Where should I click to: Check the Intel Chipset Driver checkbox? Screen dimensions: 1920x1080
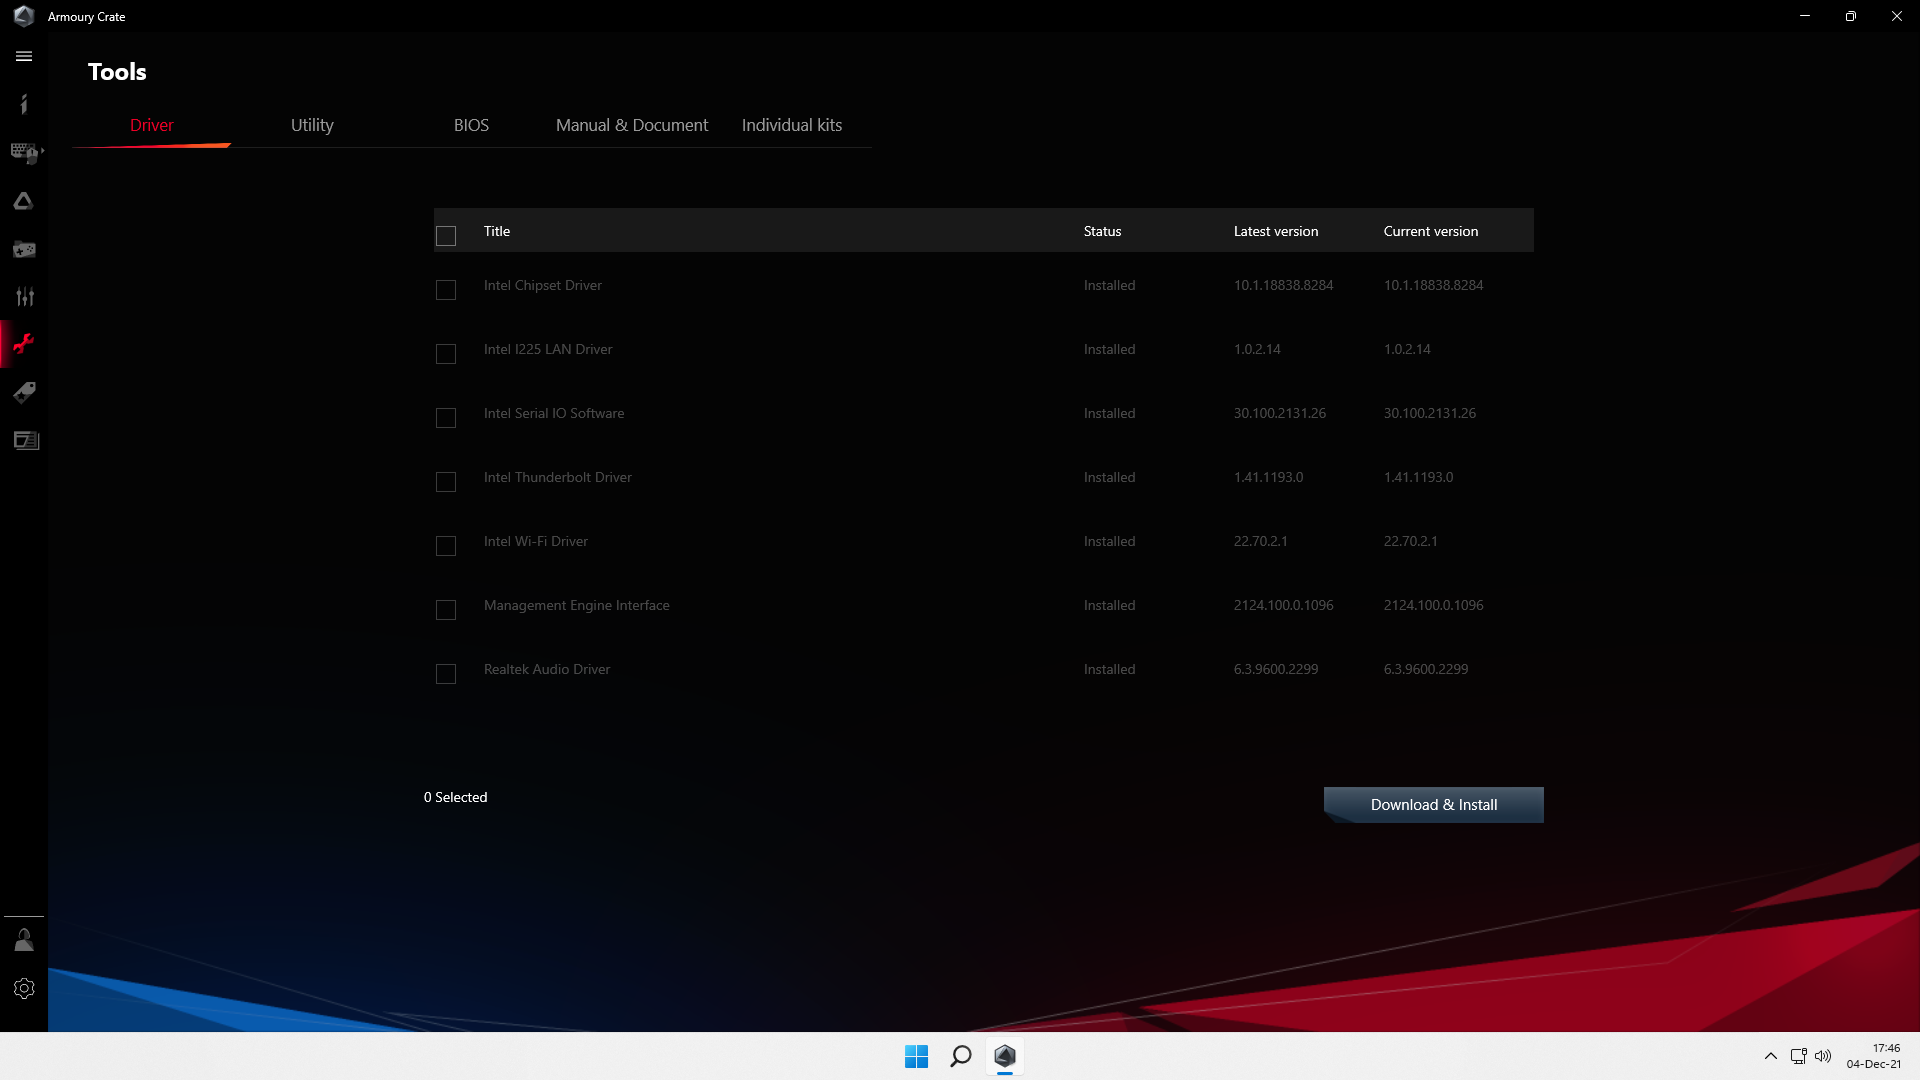point(446,290)
